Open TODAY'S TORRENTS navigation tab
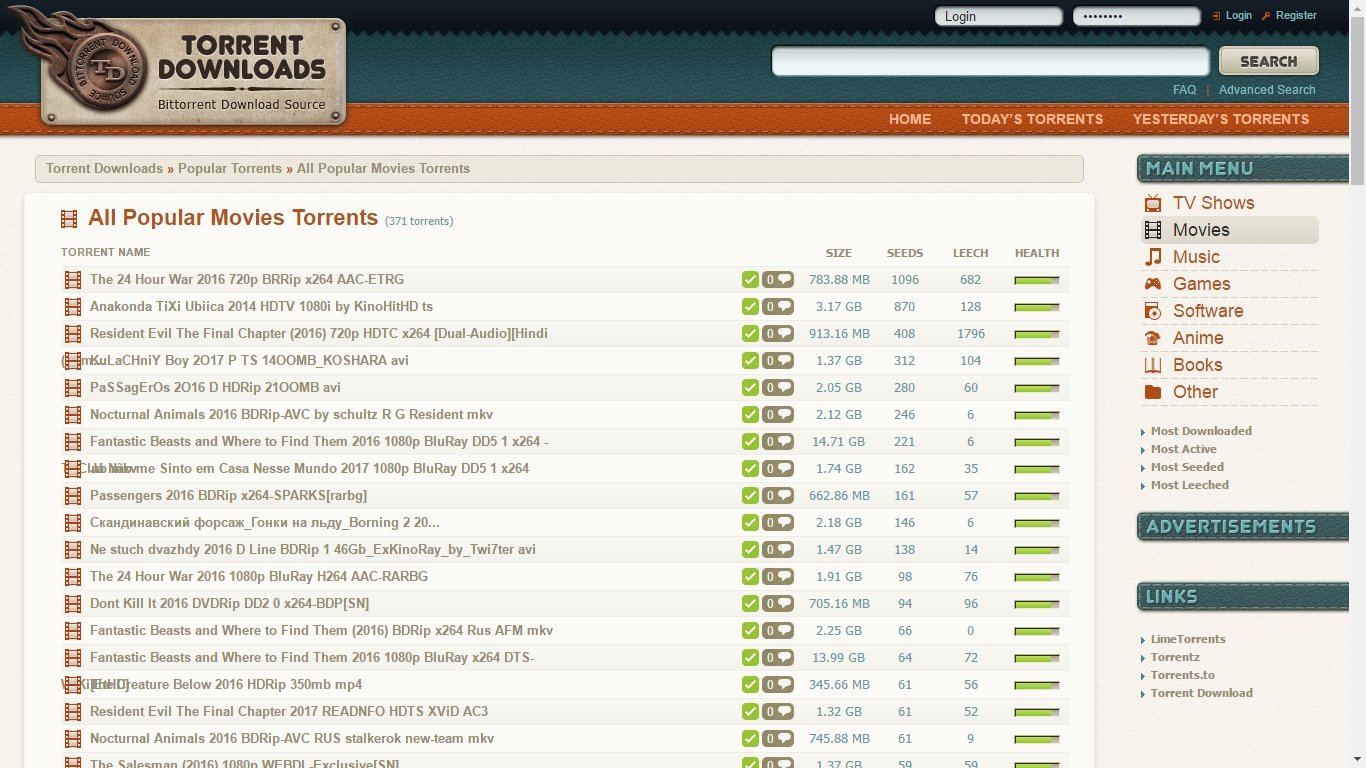Viewport: 1366px width, 768px height. pos(1032,119)
